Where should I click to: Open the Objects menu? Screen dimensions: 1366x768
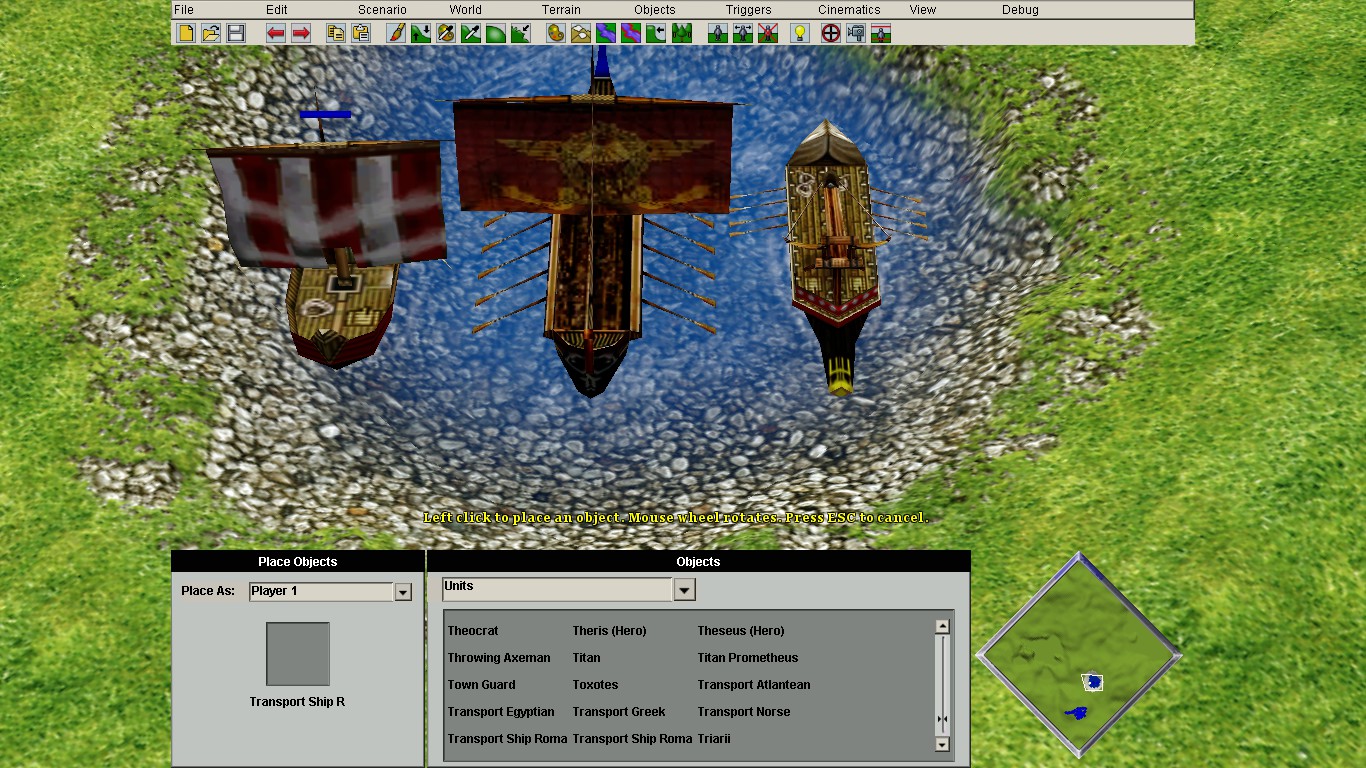click(x=655, y=10)
